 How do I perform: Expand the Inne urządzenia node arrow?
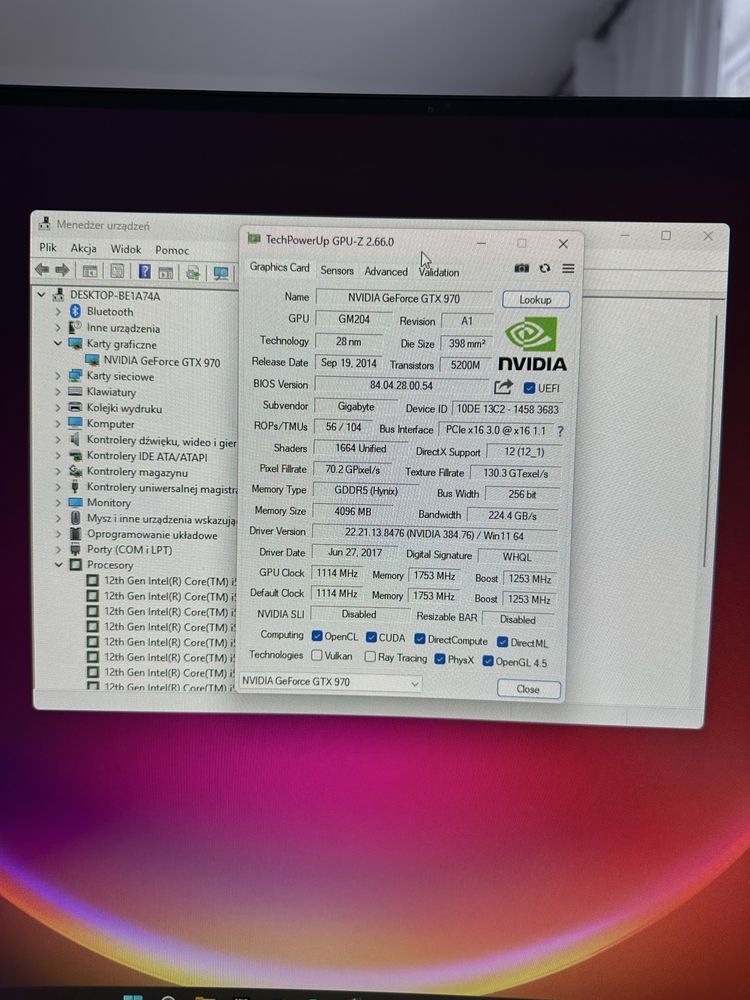pos(58,327)
